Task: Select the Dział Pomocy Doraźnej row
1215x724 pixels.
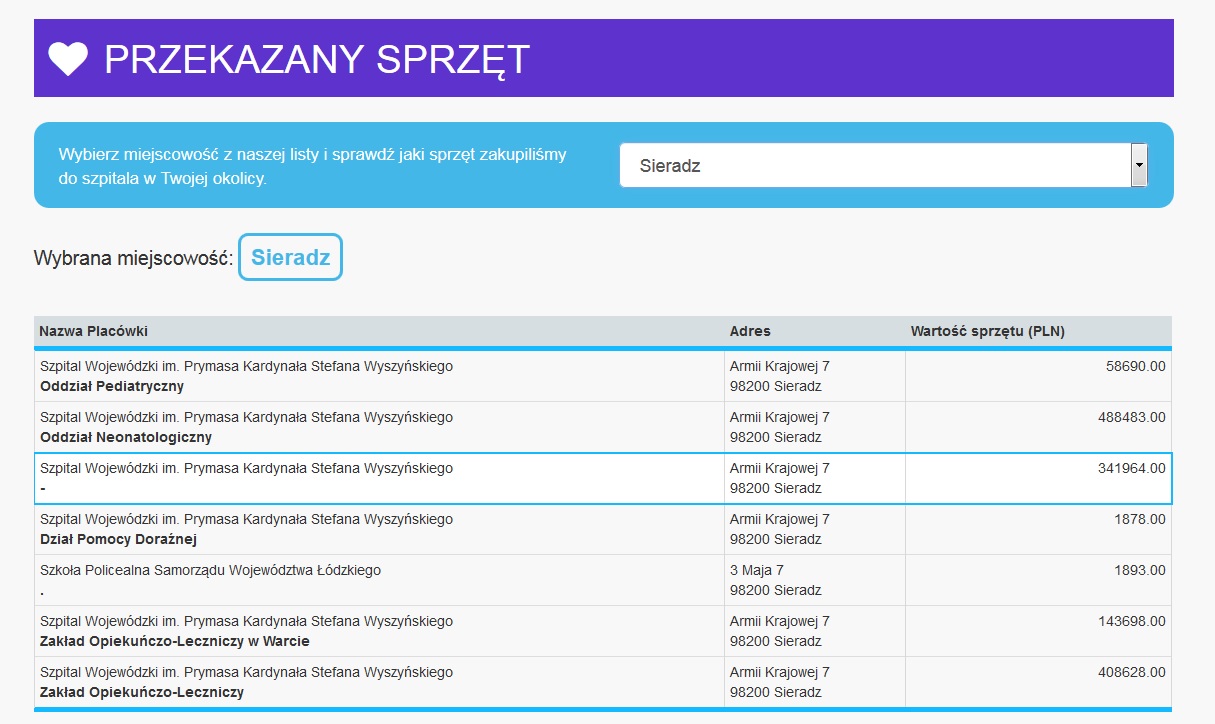Action: tap(379, 529)
